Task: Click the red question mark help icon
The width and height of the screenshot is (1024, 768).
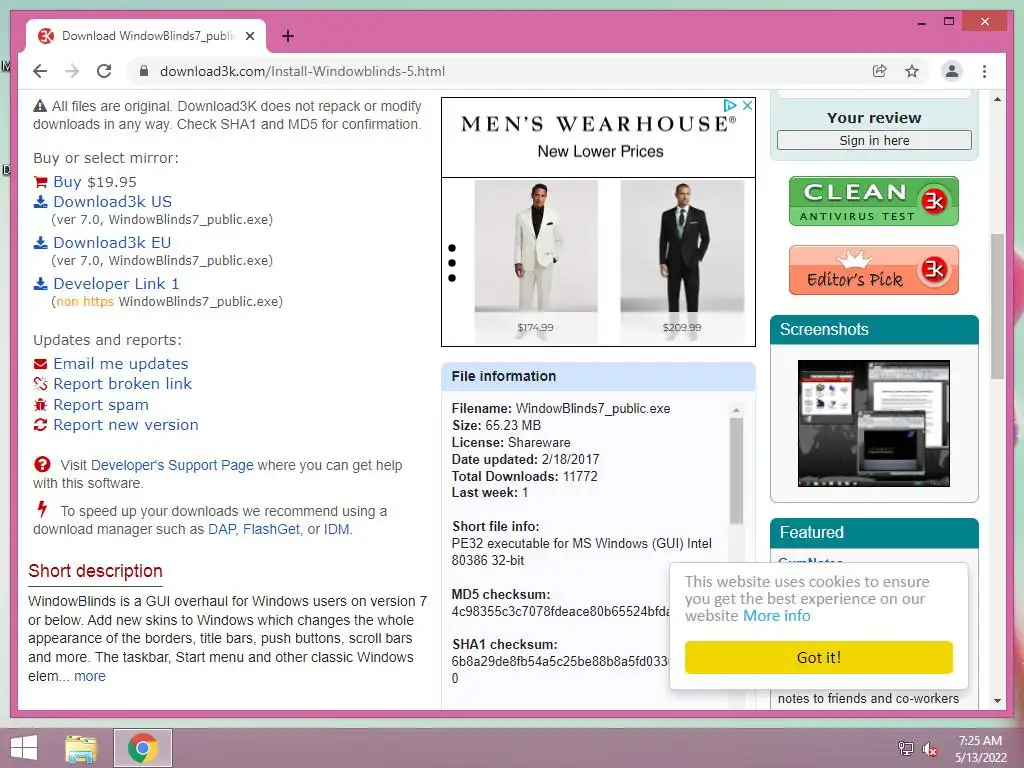Action: click(x=42, y=465)
